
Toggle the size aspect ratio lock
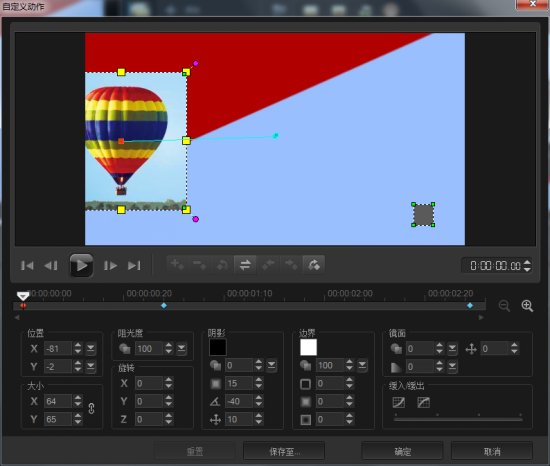pos(91,408)
